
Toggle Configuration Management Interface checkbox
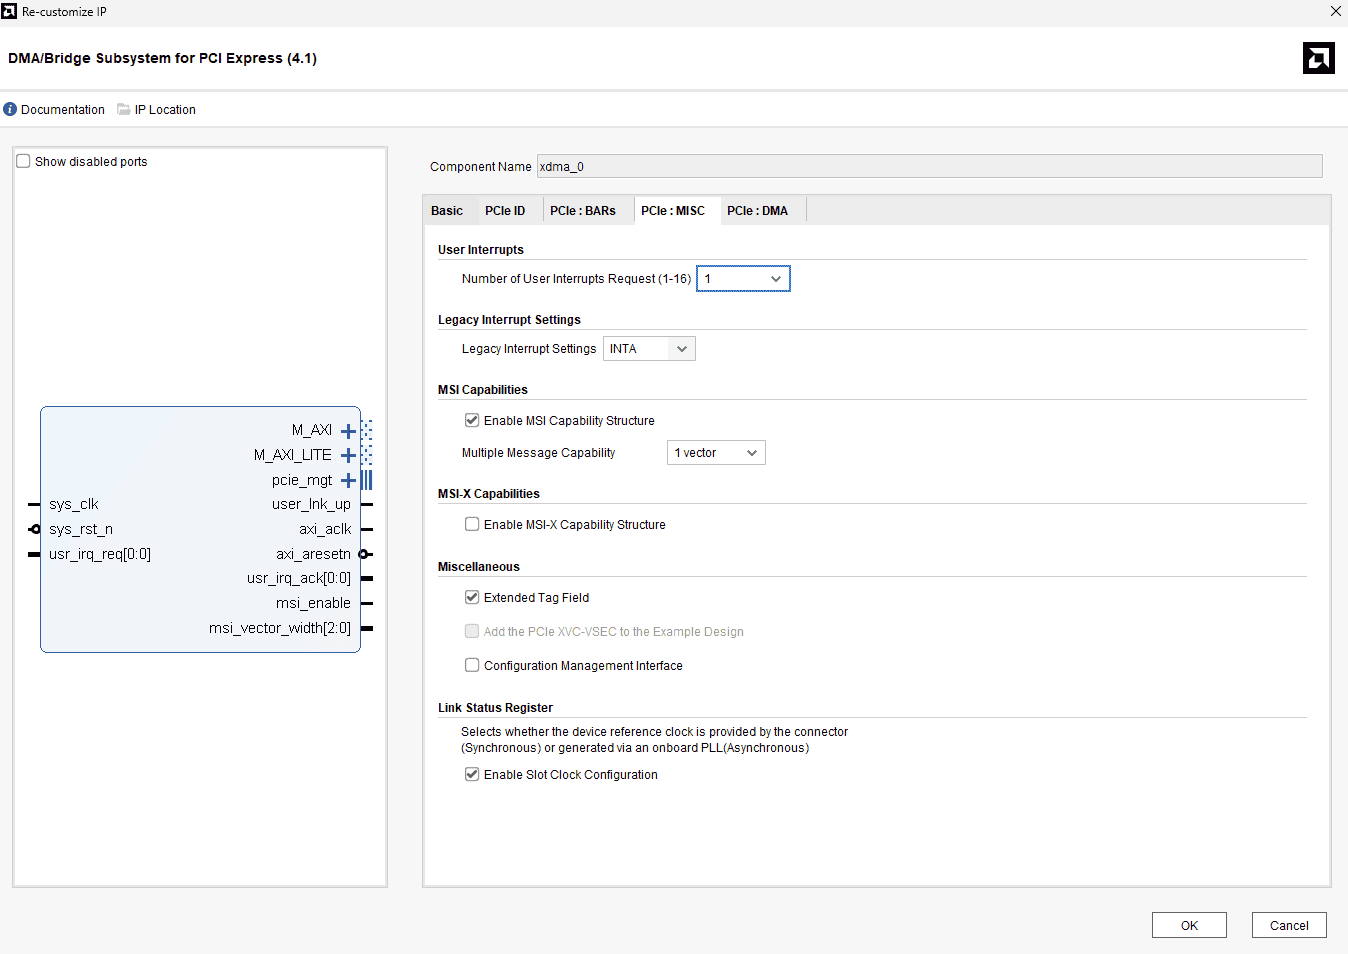pos(472,666)
